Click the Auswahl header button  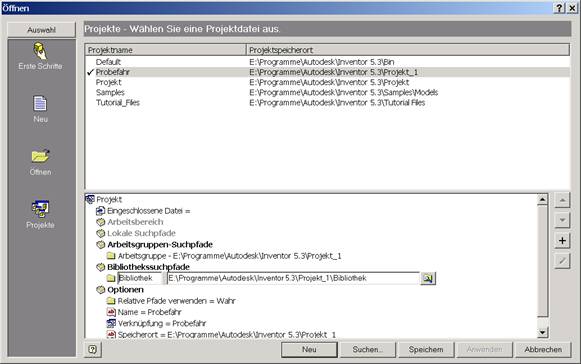(41, 30)
